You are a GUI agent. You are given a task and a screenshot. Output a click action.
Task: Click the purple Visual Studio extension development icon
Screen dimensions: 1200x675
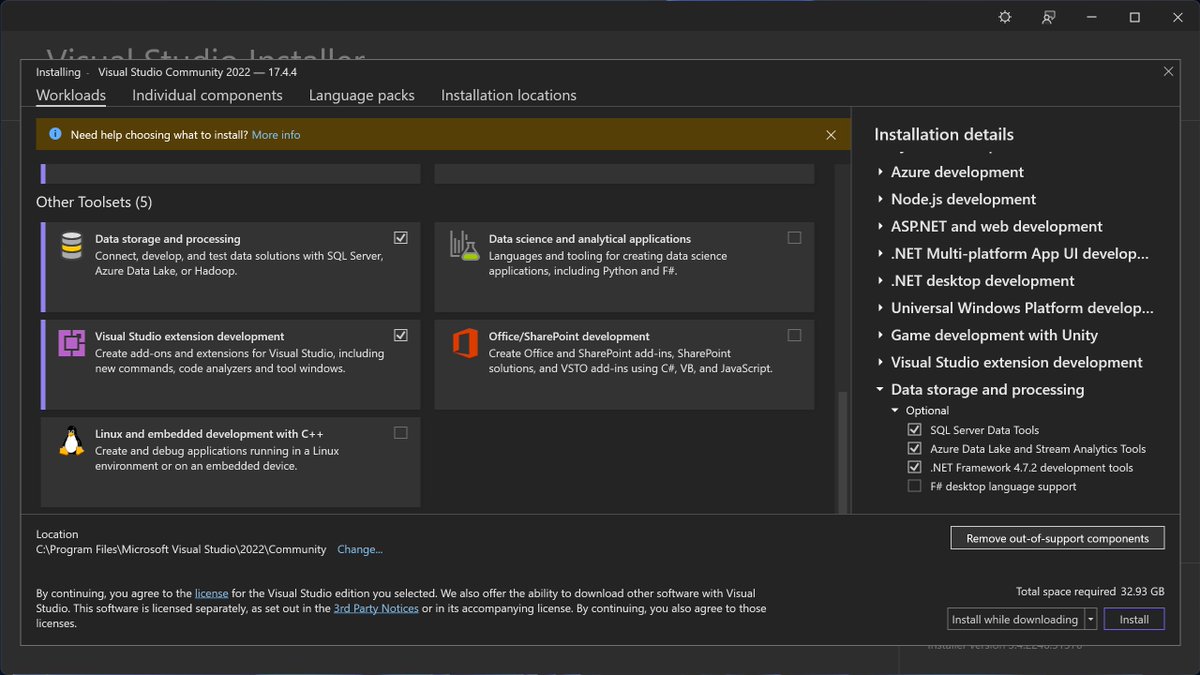pyautogui.click(x=71, y=343)
